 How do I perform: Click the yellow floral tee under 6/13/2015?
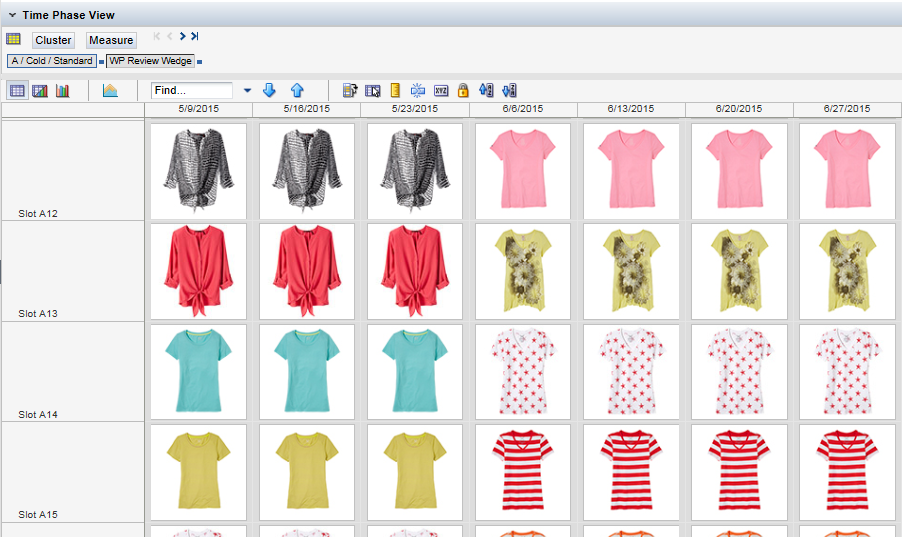[x=631, y=272]
